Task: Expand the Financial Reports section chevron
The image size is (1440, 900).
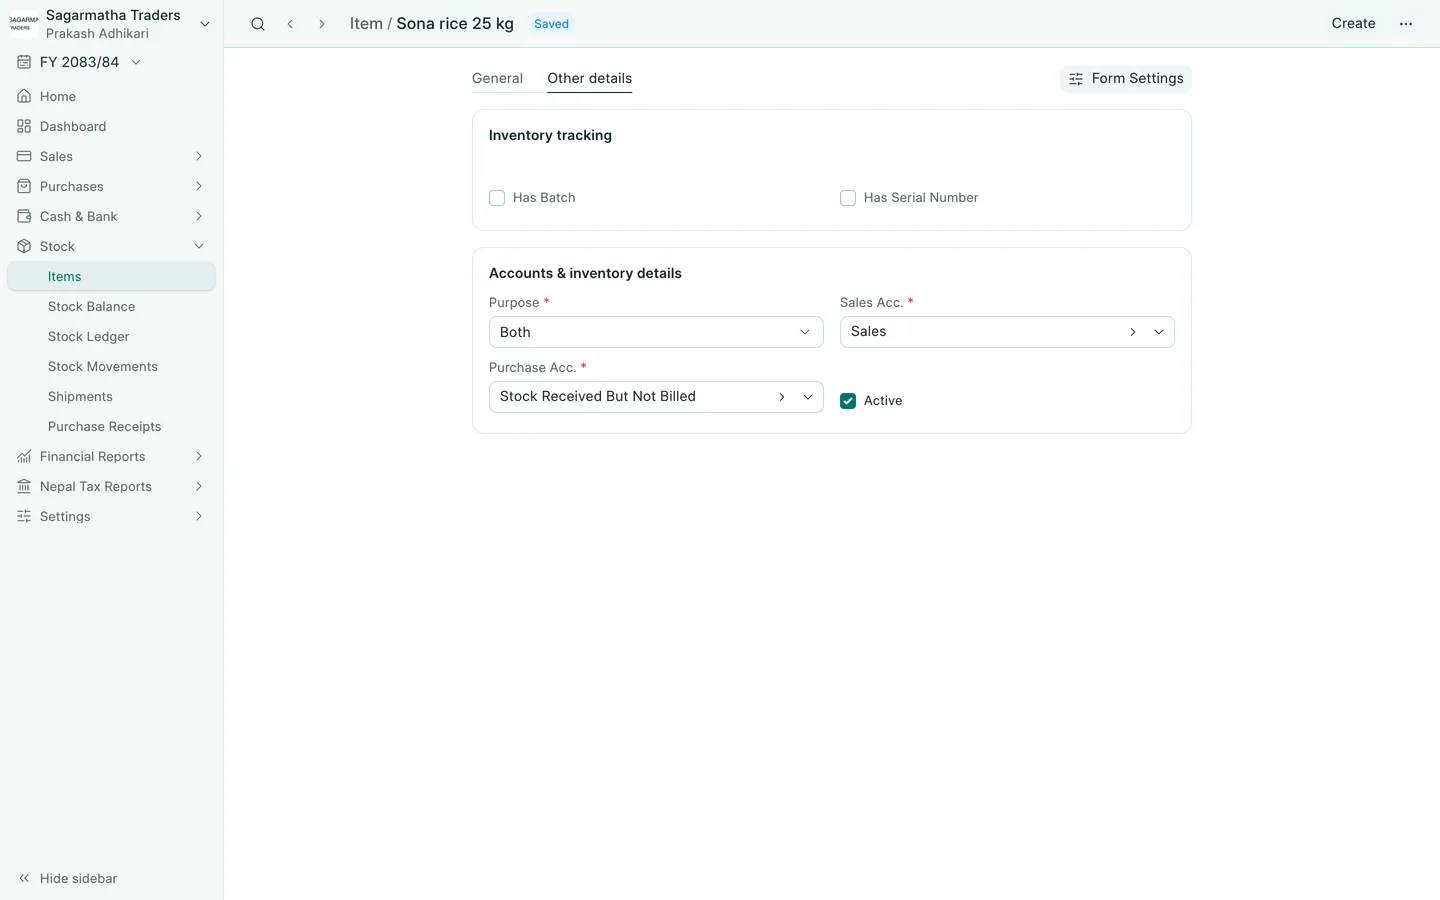Action: (199, 456)
